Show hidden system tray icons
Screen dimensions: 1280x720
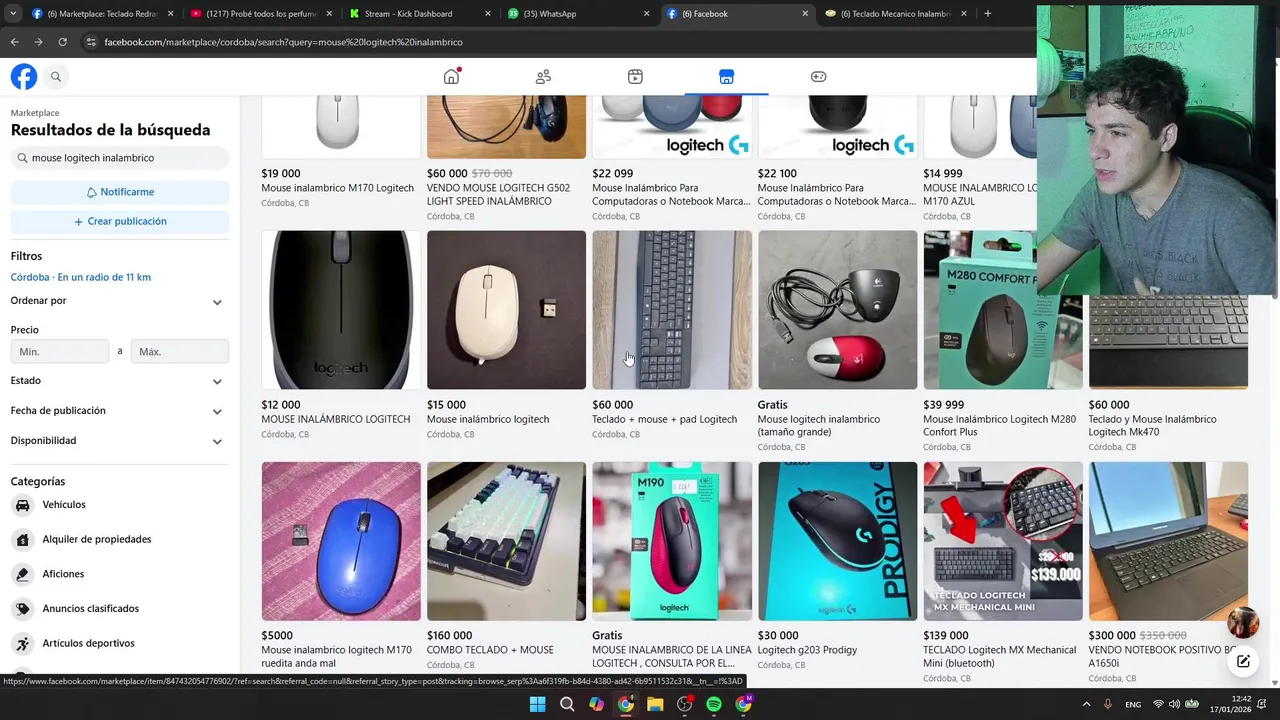[1086, 704]
